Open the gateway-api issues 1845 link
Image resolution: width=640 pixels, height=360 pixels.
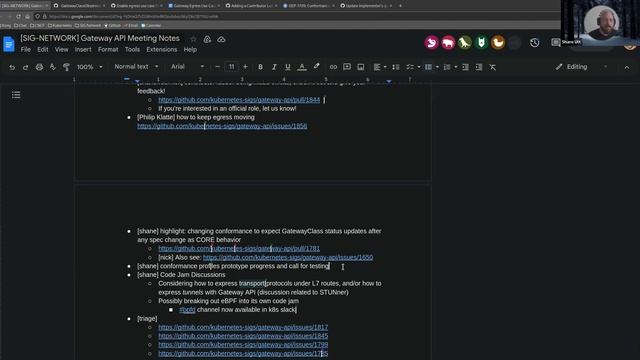tap(243, 336)
